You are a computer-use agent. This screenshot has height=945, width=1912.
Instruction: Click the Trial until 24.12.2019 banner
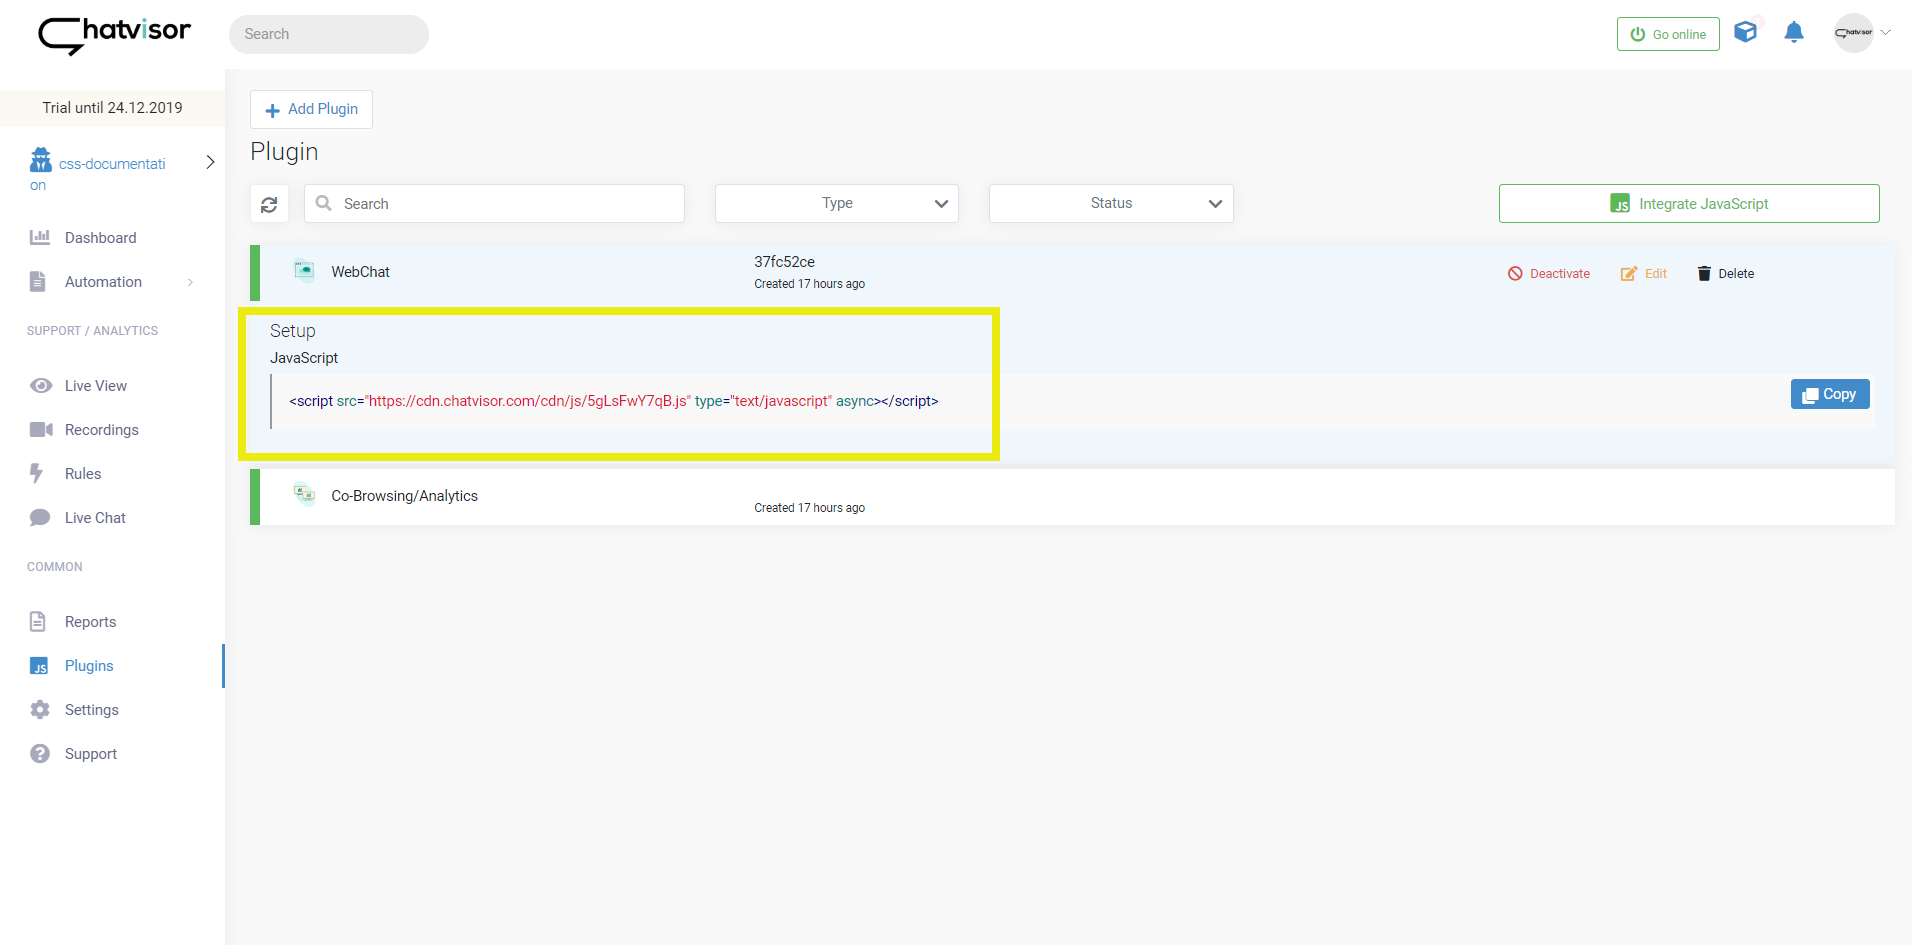point(112,108)
